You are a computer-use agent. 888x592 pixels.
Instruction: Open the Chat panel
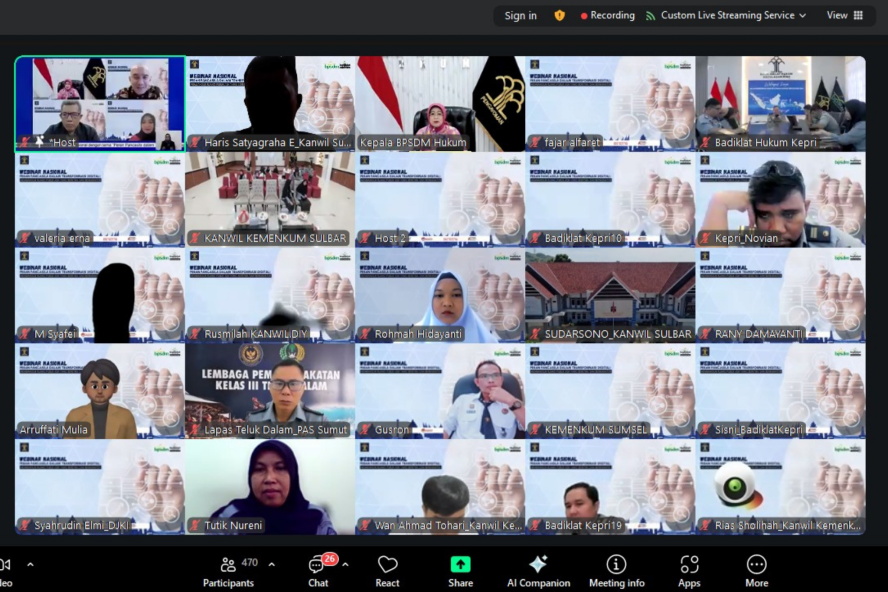318,570
